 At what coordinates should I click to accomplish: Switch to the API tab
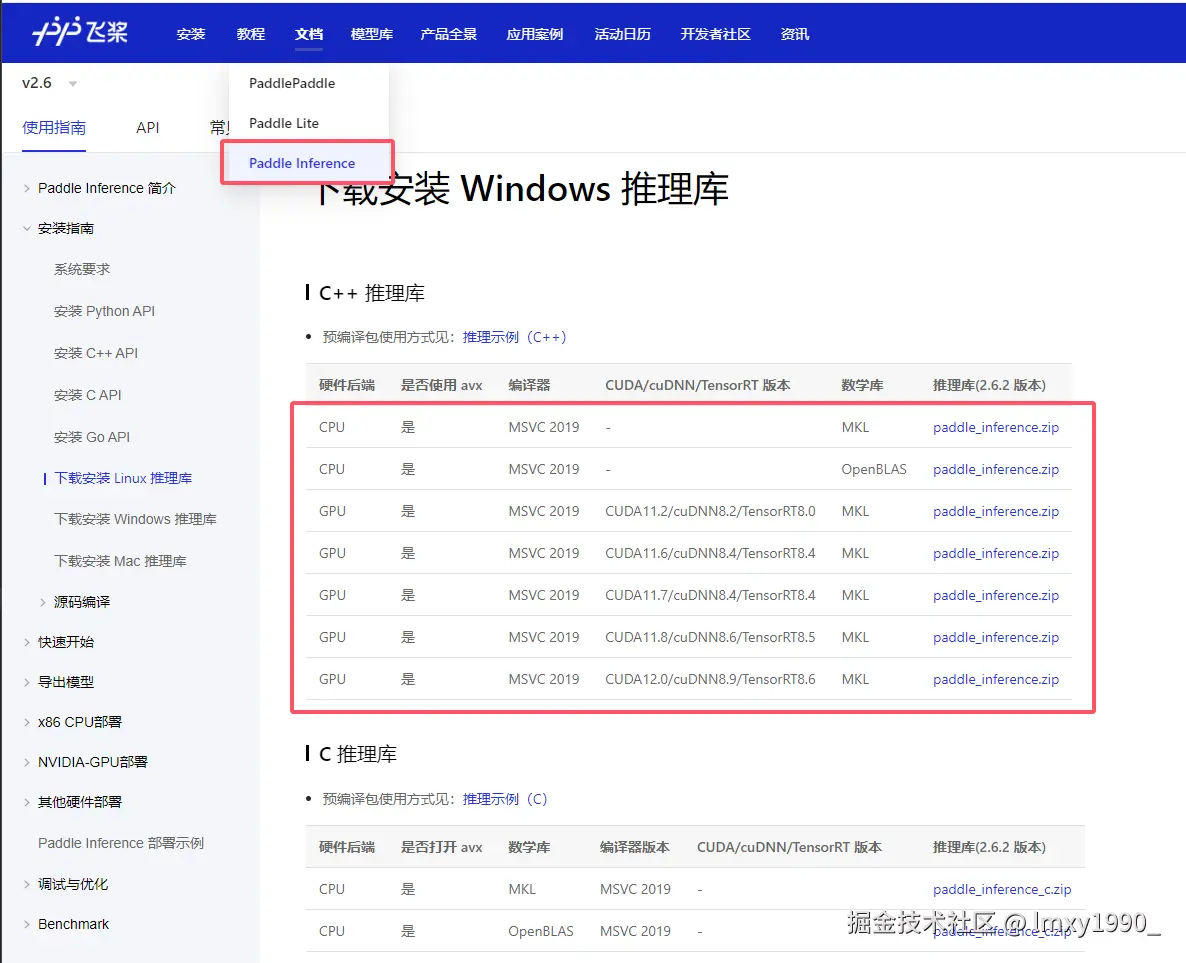[147, 128]
